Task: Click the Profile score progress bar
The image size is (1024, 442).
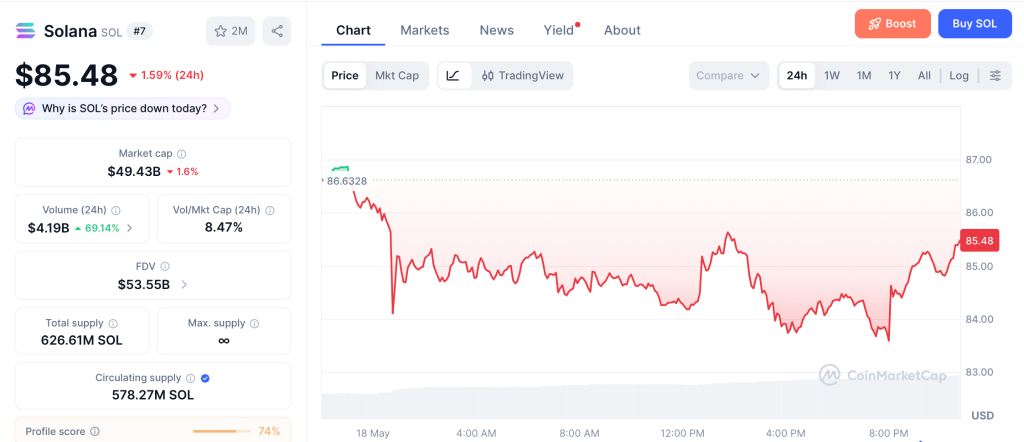Action: [222, 432]
